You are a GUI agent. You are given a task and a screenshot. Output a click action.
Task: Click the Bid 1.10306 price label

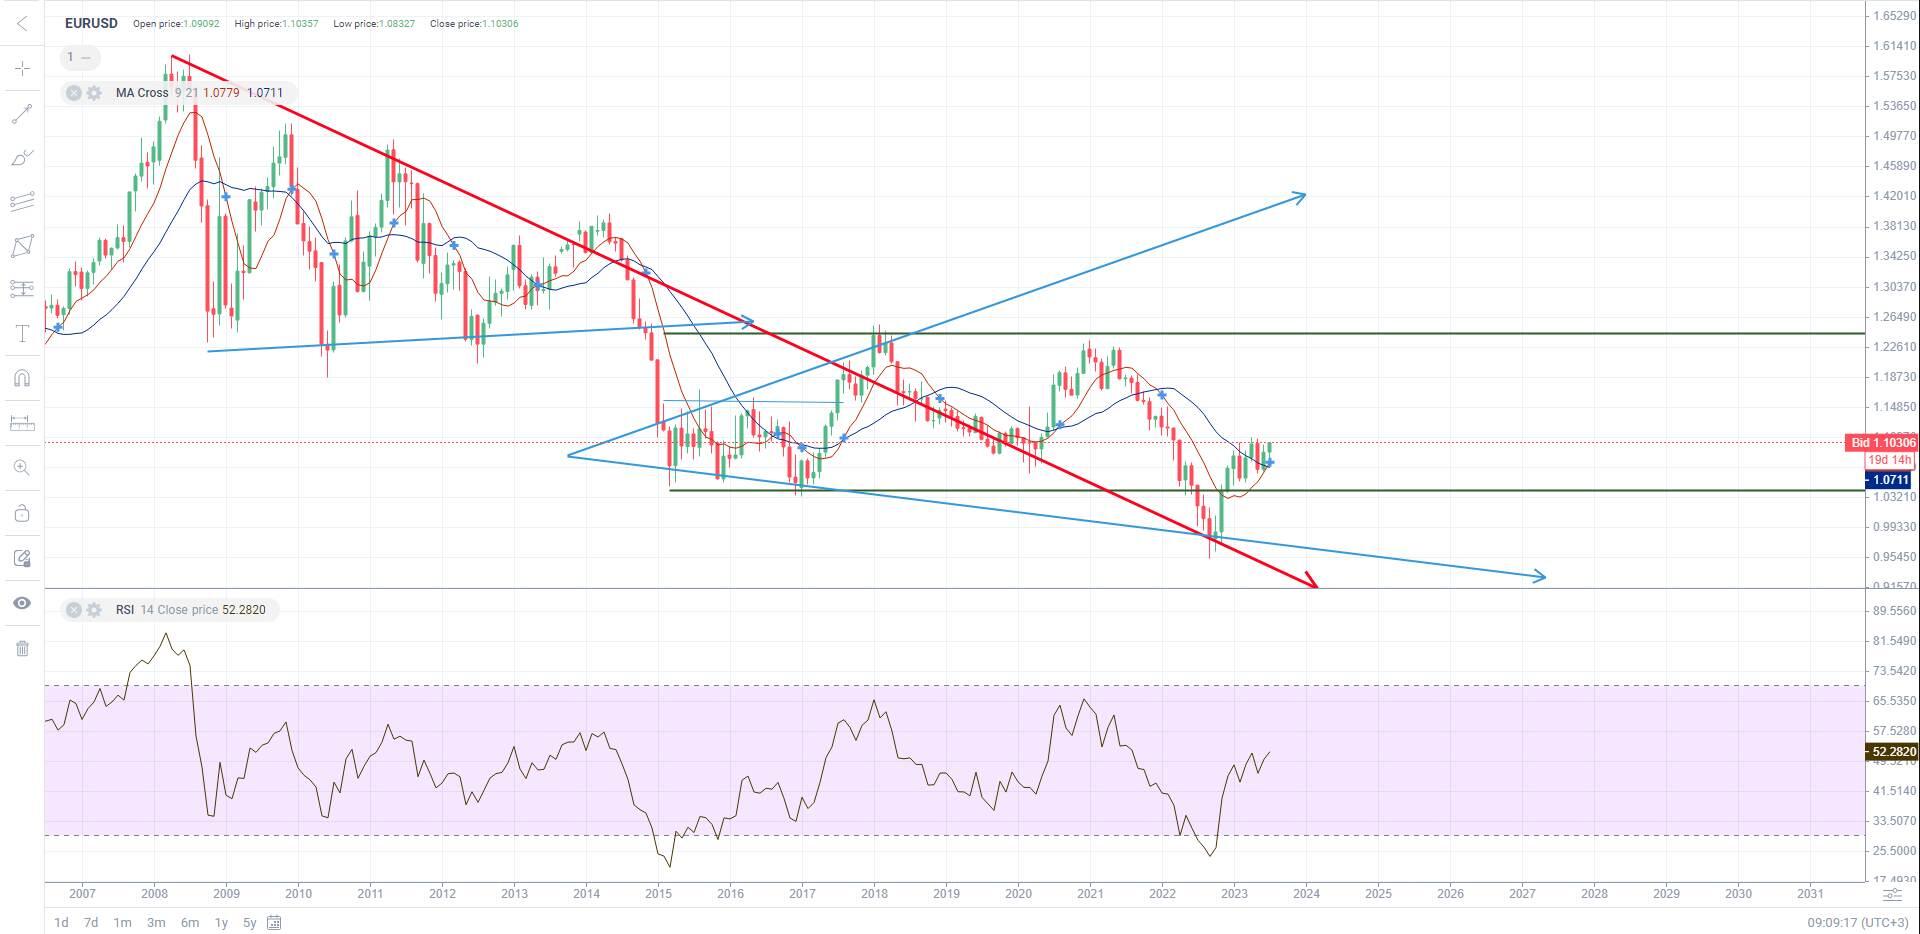click(x=1881, y=443)
